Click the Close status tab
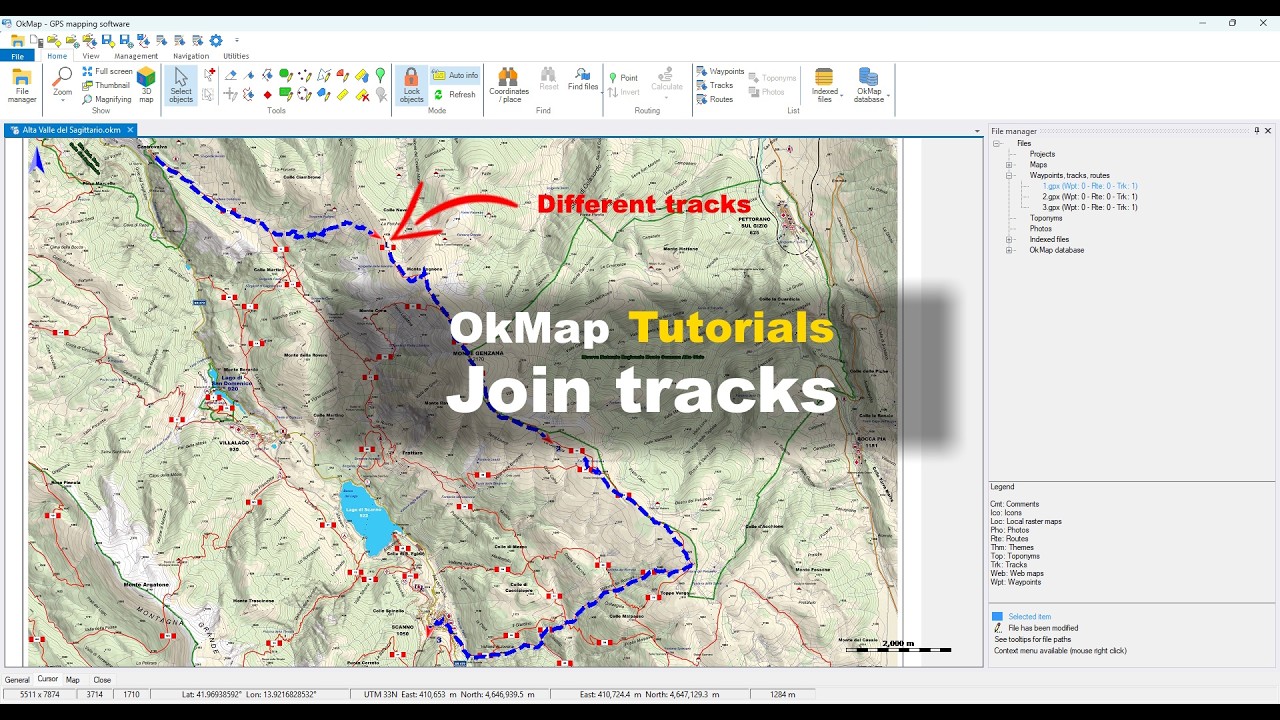 point(102,680)
